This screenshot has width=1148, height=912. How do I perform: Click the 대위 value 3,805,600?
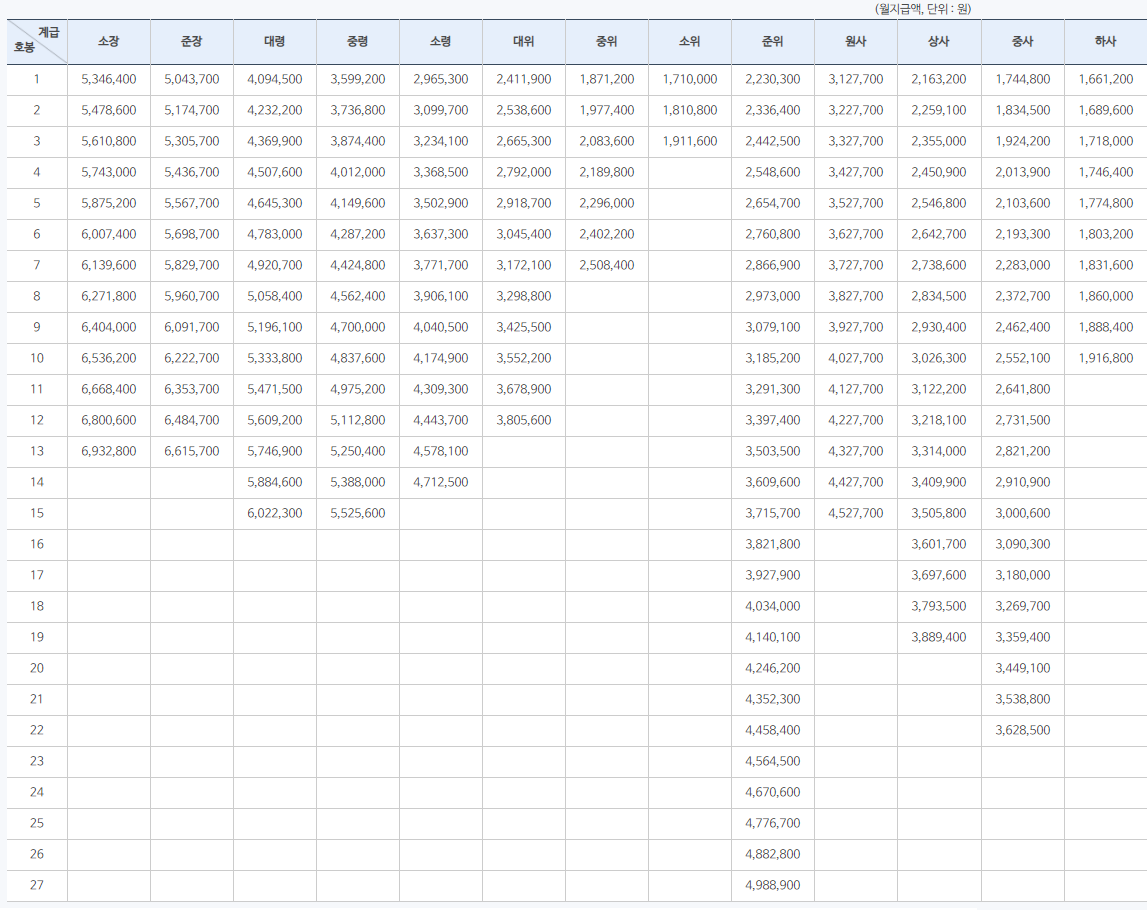coord(523,420)
